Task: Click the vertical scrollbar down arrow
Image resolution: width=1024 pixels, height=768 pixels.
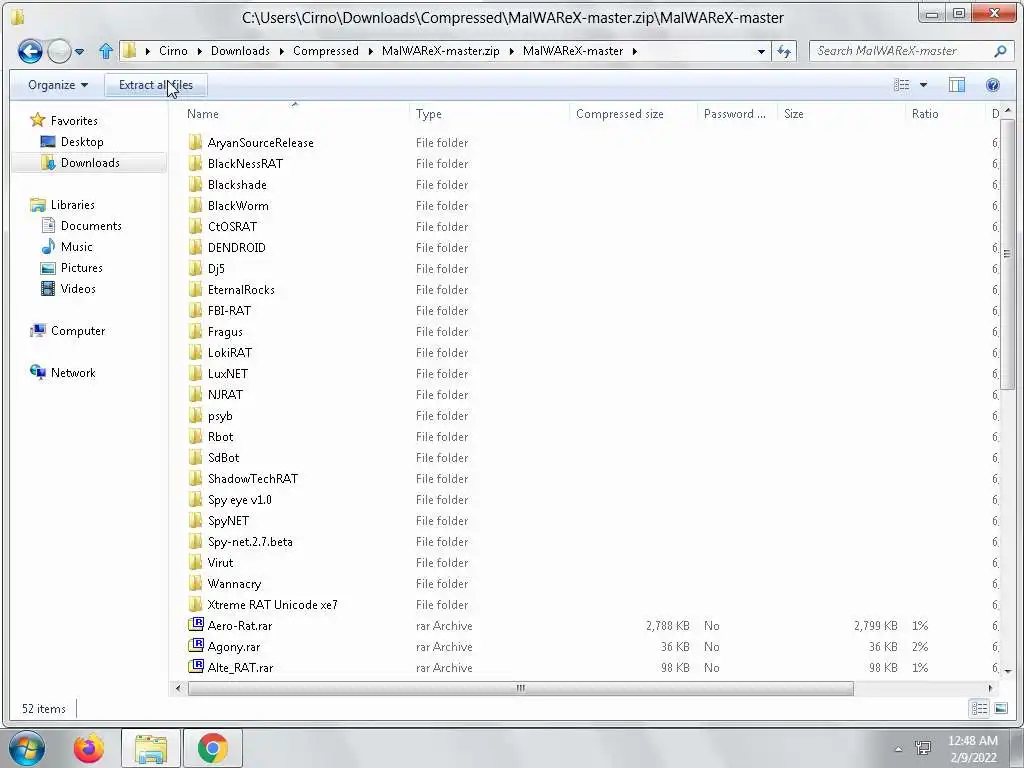Action: (1008, 671)
